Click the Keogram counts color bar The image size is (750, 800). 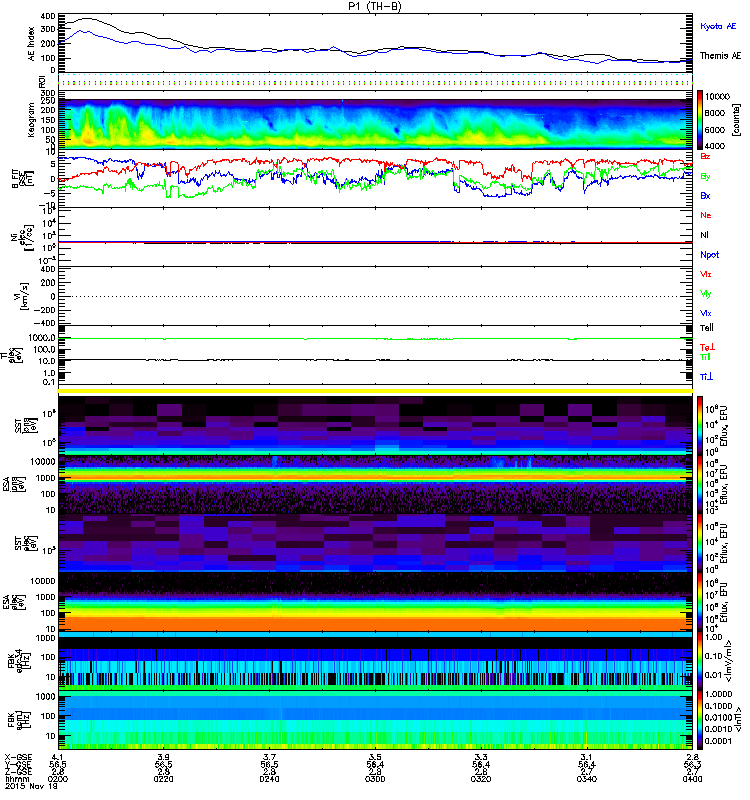(700, 120)
